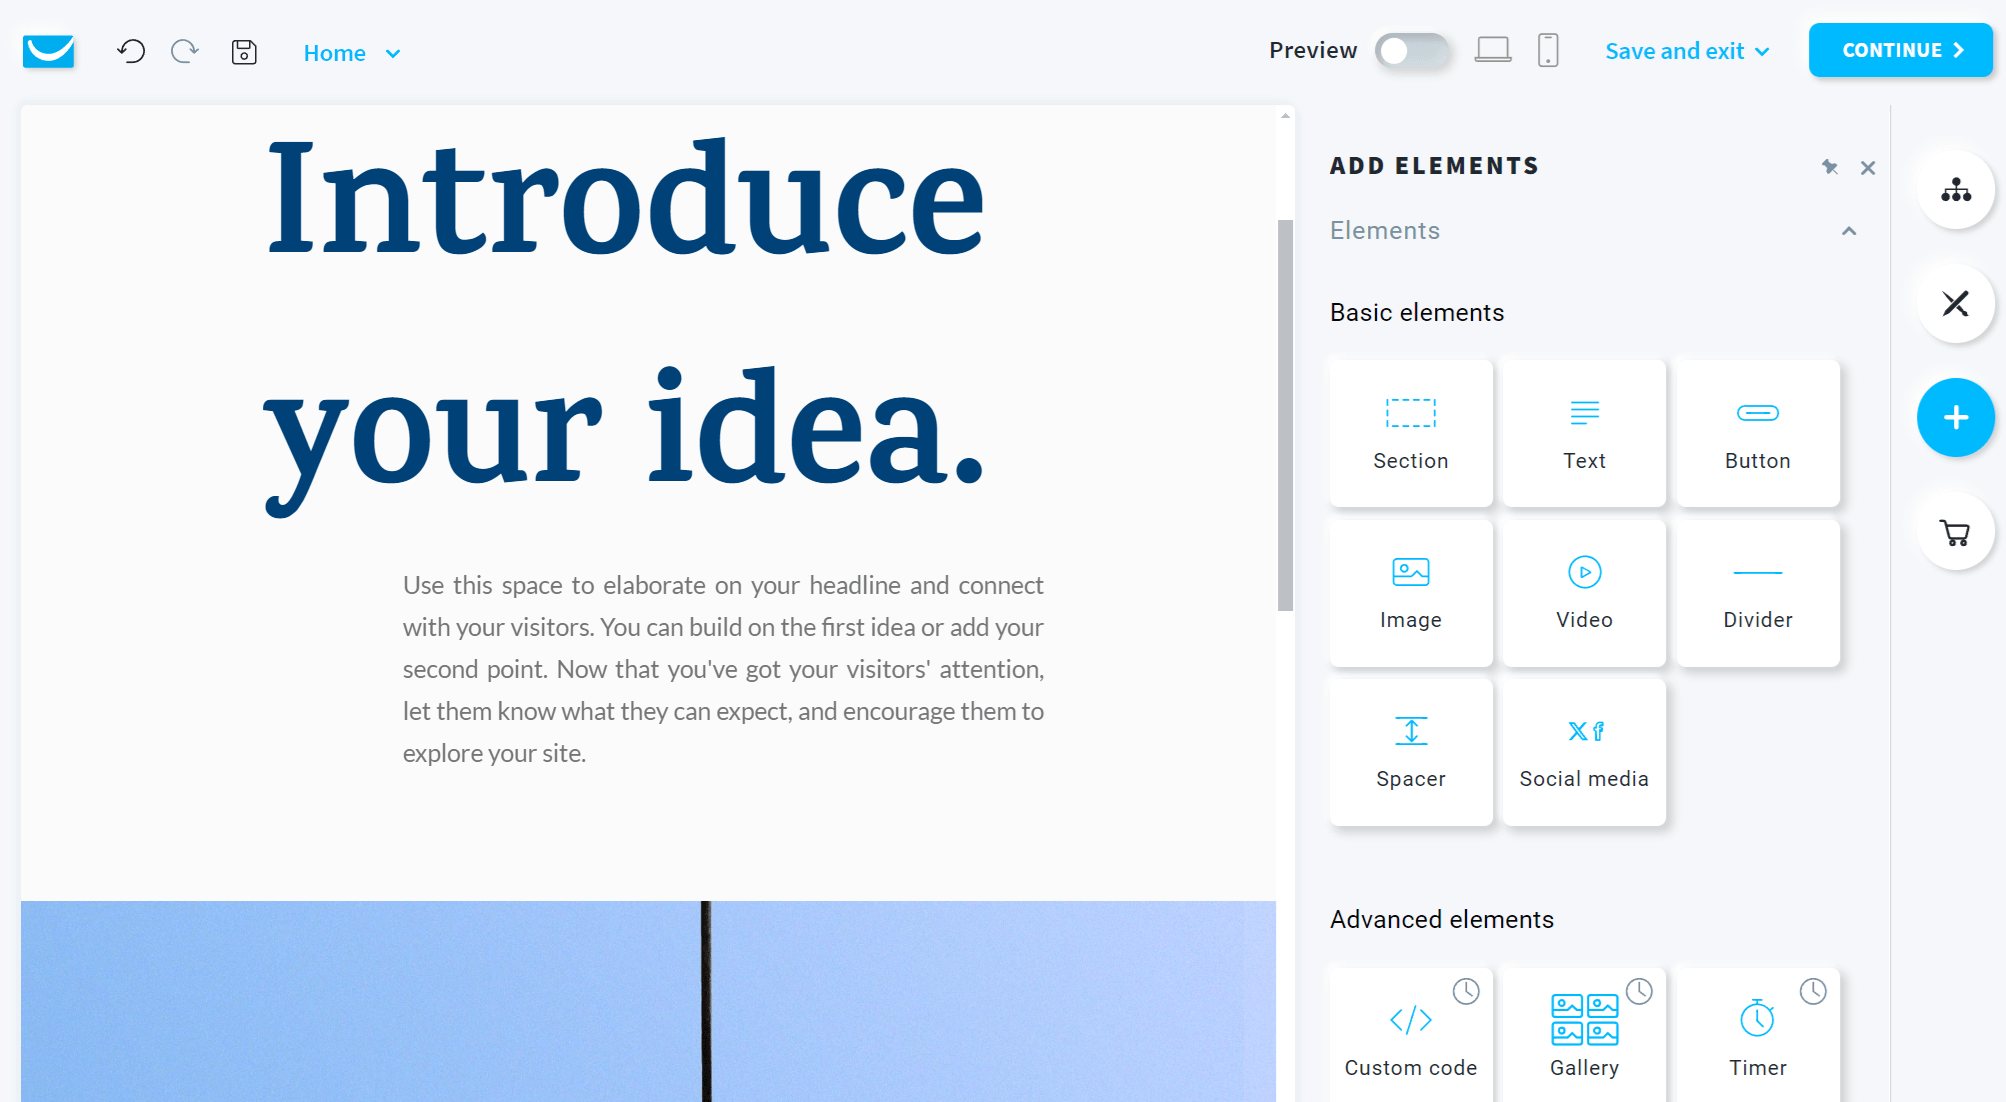
Task: Click the undo button
Action: 130,53
